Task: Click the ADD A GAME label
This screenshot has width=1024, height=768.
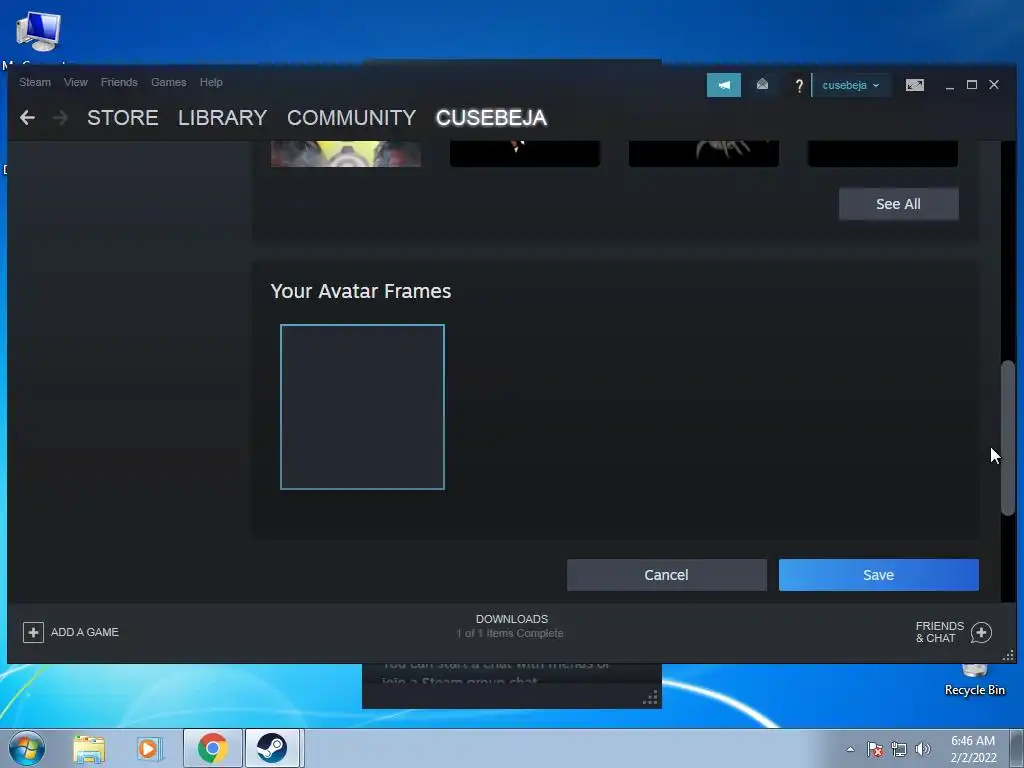Action: (x=85, y=632)
